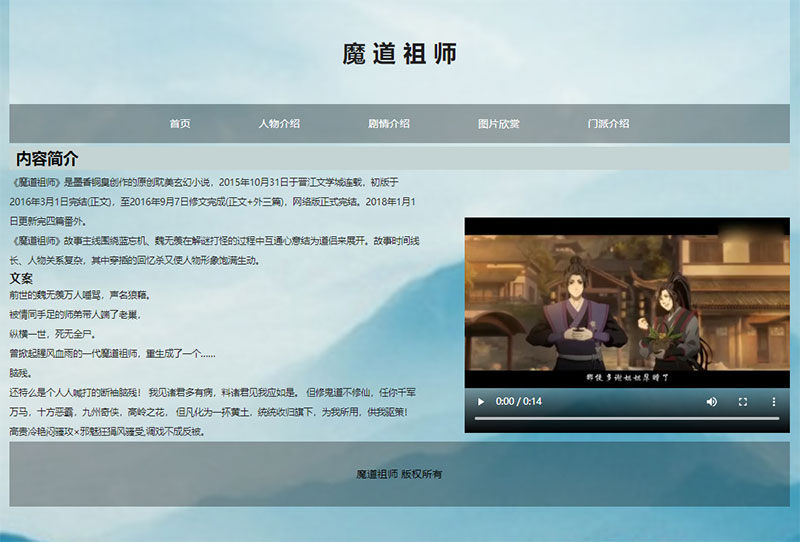
Task: Click the line 曾掀起腥风血雨的一代魔道祖师
Action: tap(112, 353)
